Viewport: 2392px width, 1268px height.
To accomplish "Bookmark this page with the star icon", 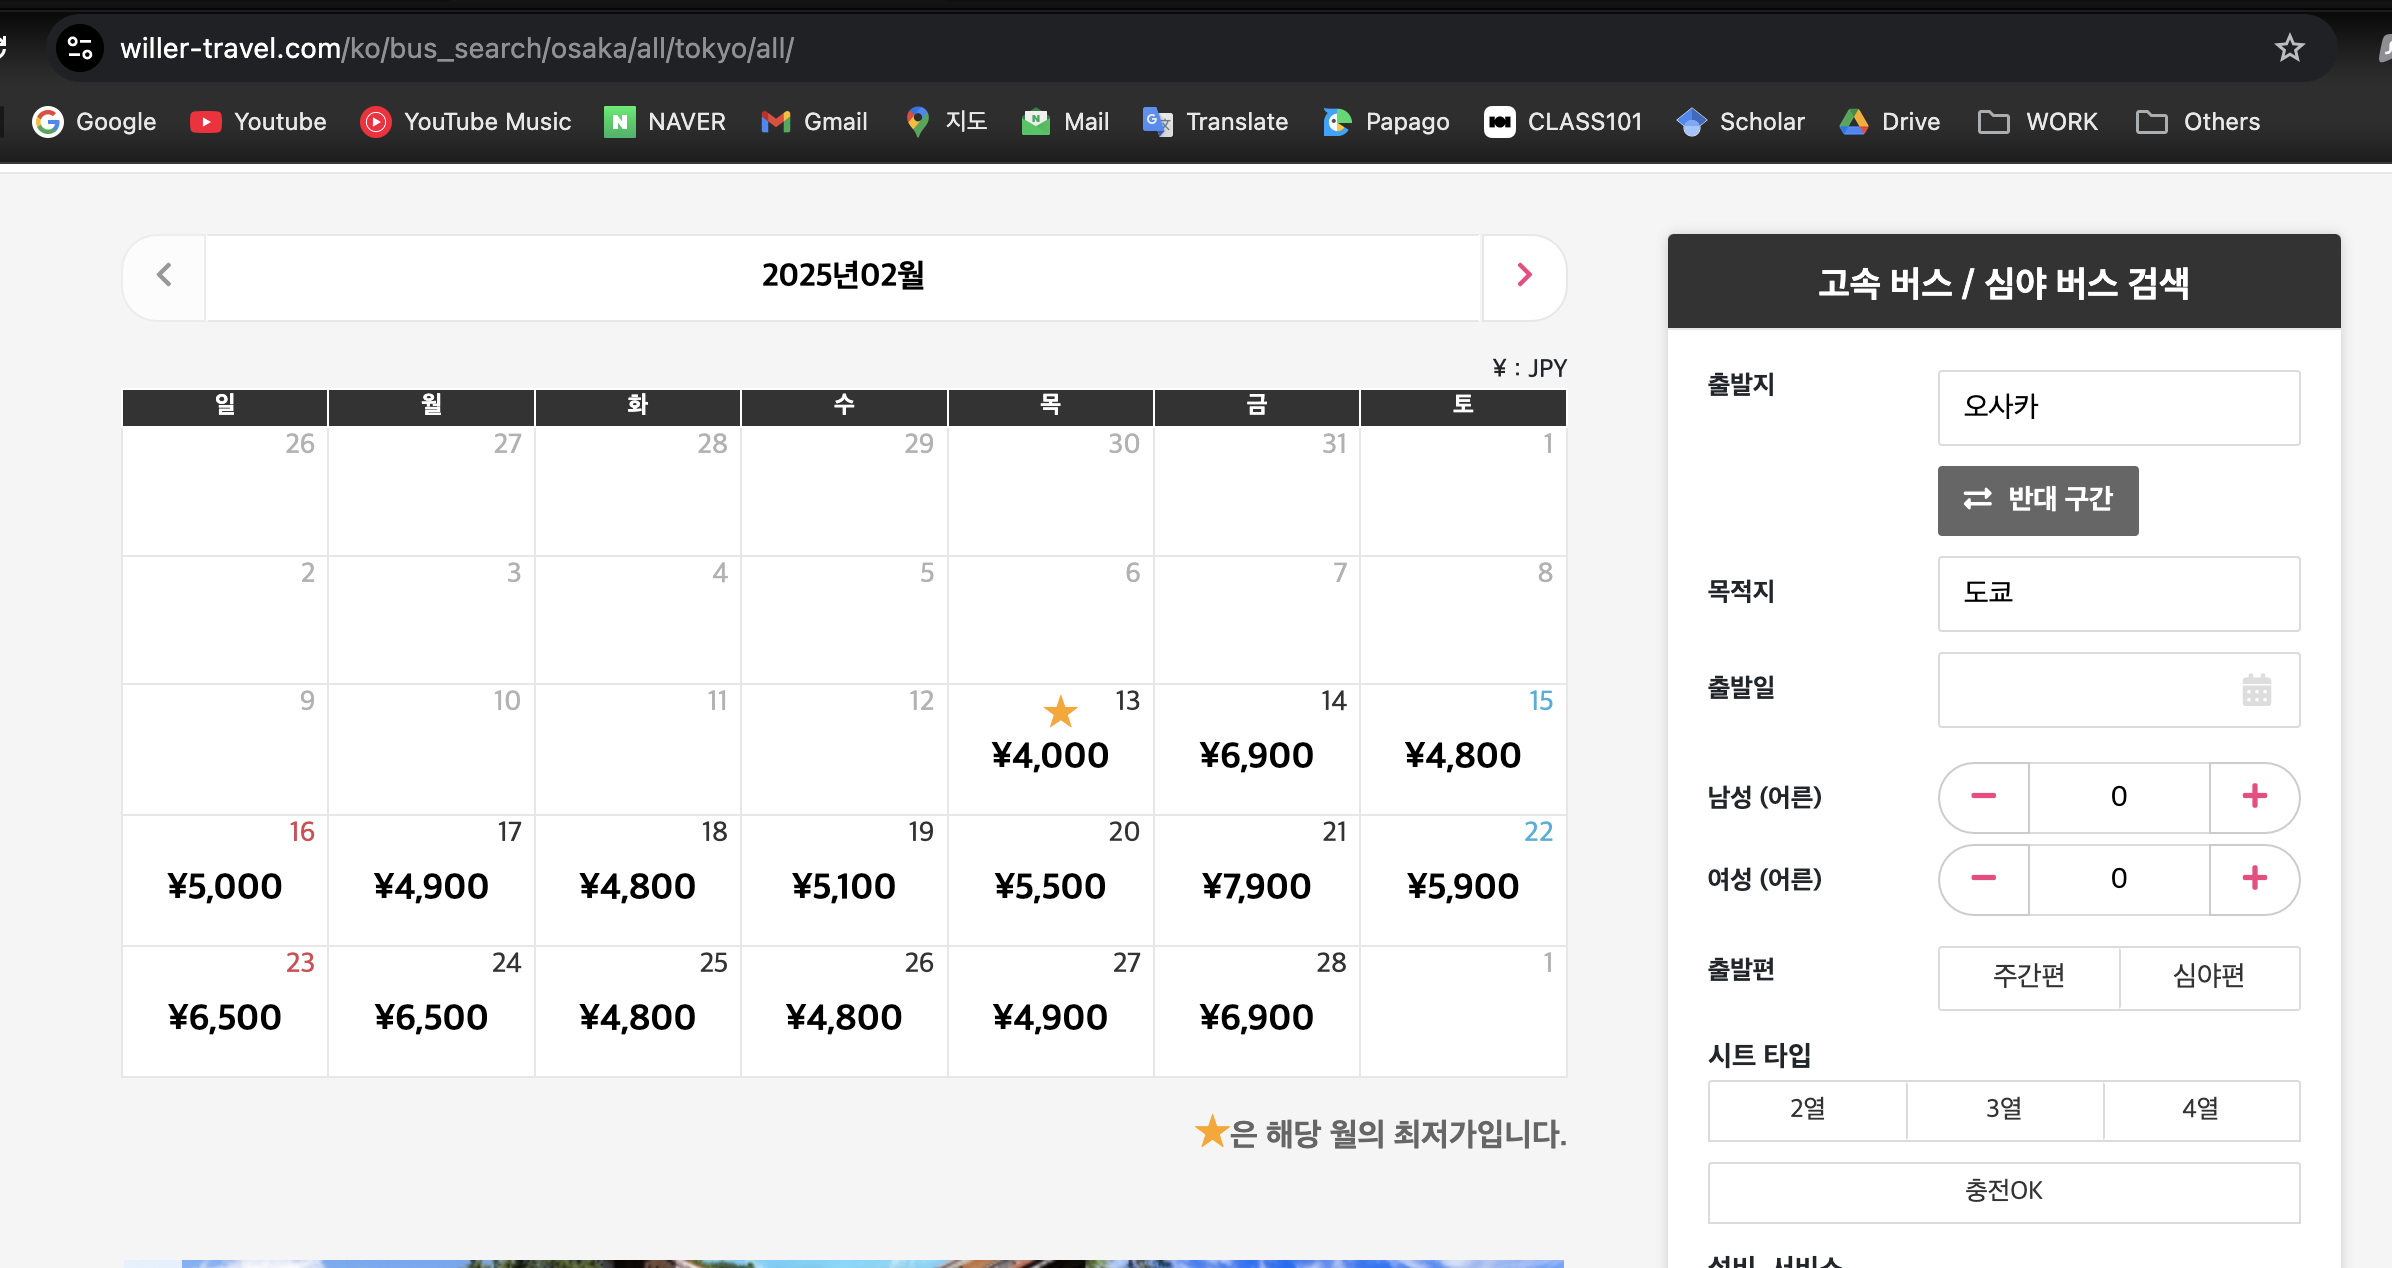I will pyautogui.click(x=2289, y=48).
